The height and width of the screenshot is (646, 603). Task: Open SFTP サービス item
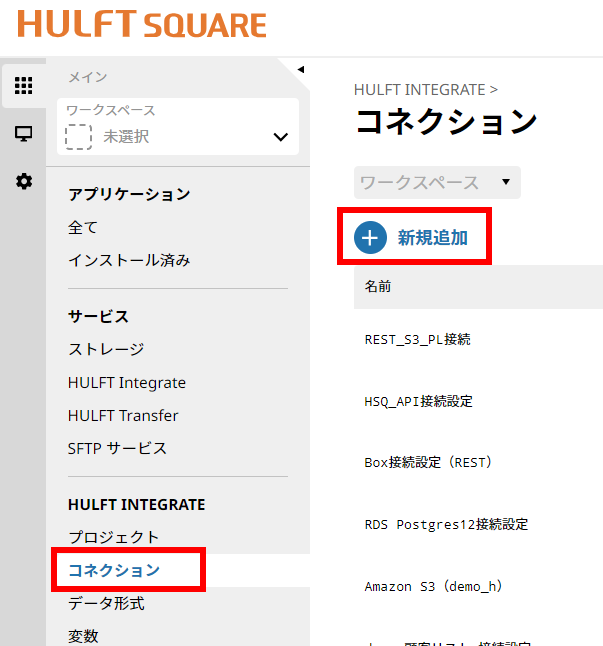click(117, 448)
